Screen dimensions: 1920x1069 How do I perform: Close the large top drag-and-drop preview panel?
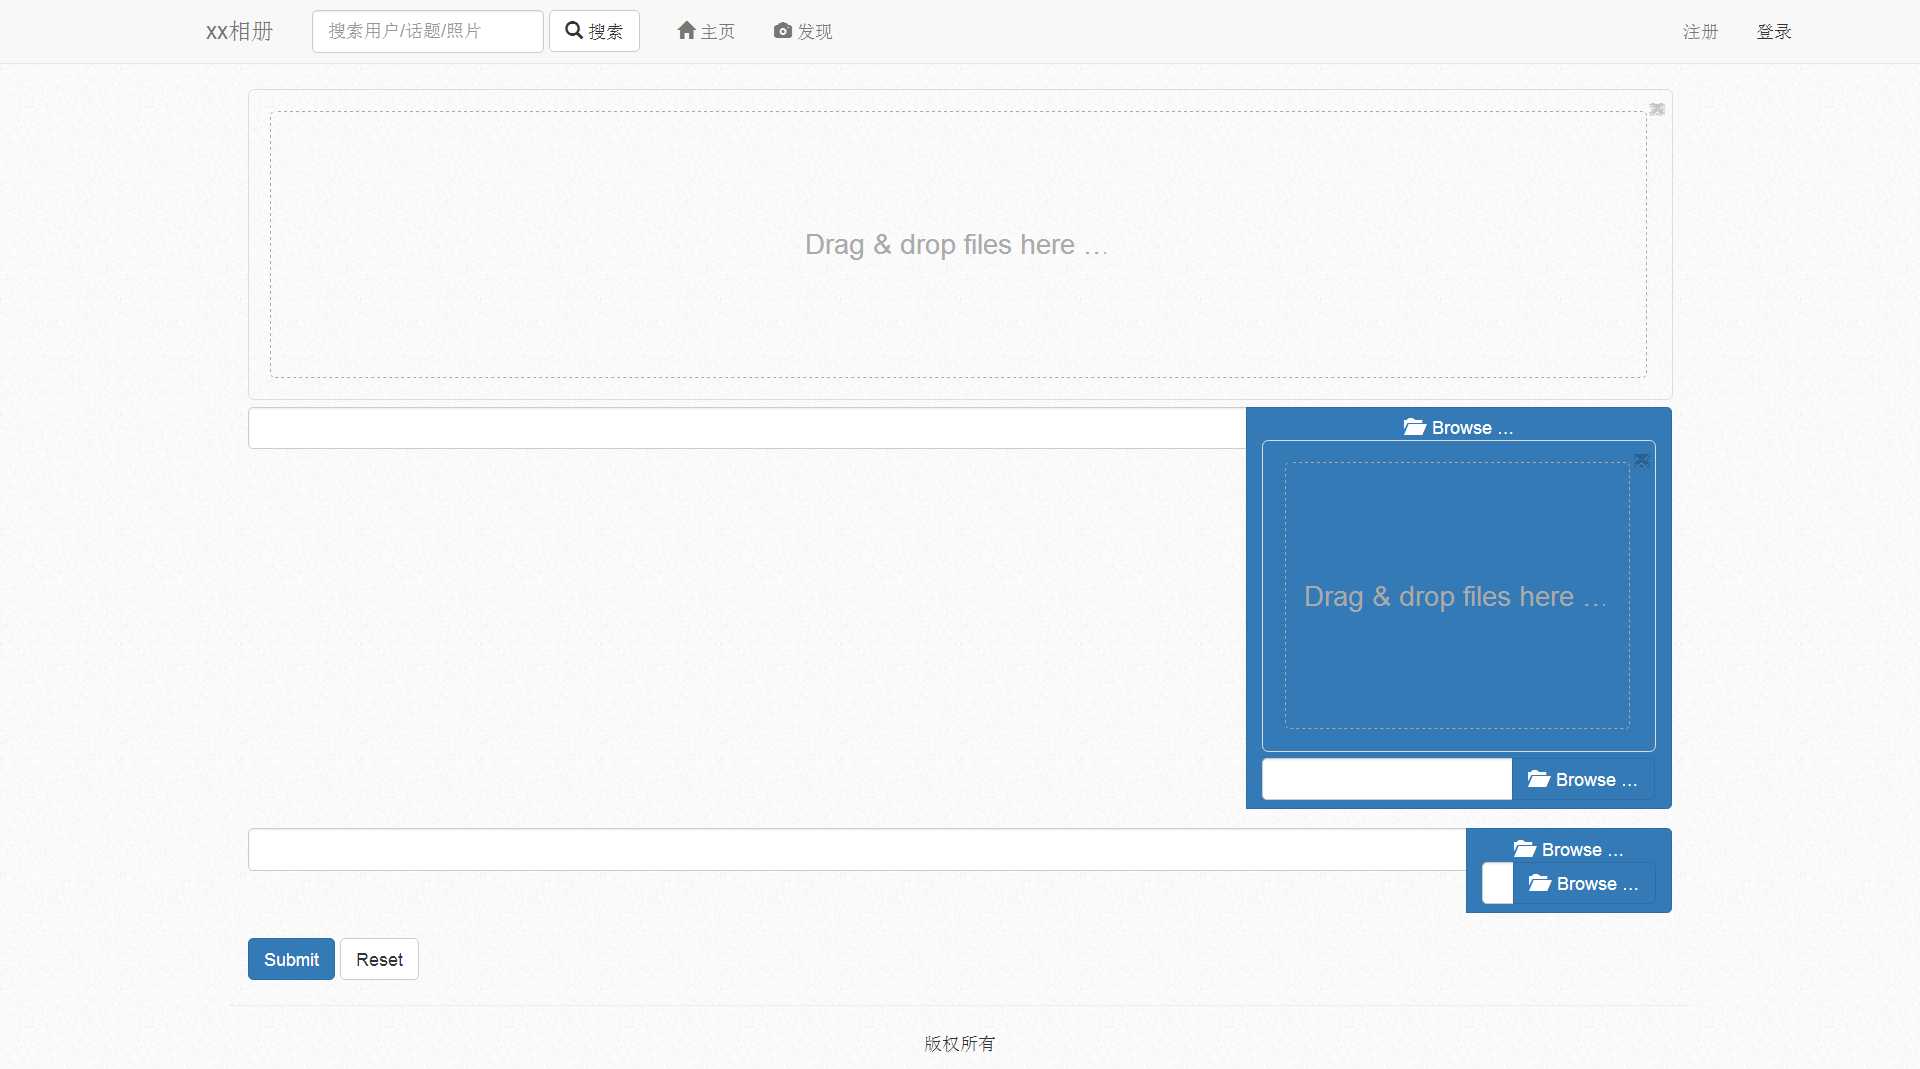click(x=1657, y=109)
